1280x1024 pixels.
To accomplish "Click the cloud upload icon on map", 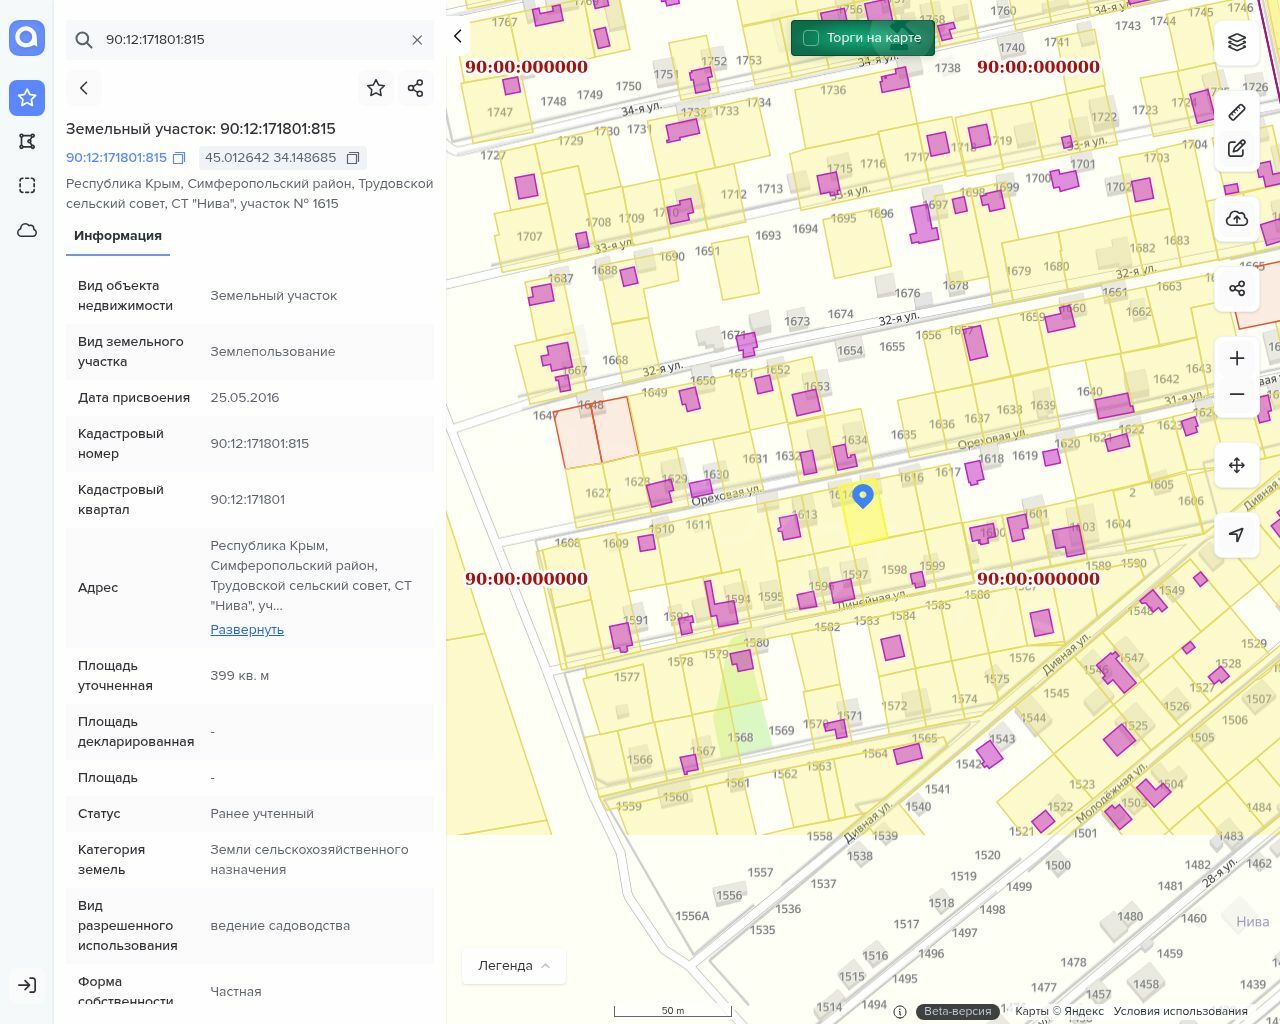I will point(1237,218).
